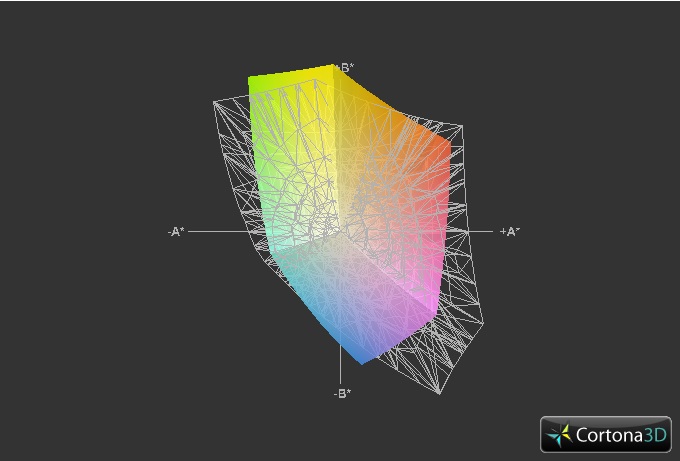The height and width of the screenshot is (461, 680).
Task: Click the -B* label at the bottom
Action: pyautogui.click(x=342, y=393)
